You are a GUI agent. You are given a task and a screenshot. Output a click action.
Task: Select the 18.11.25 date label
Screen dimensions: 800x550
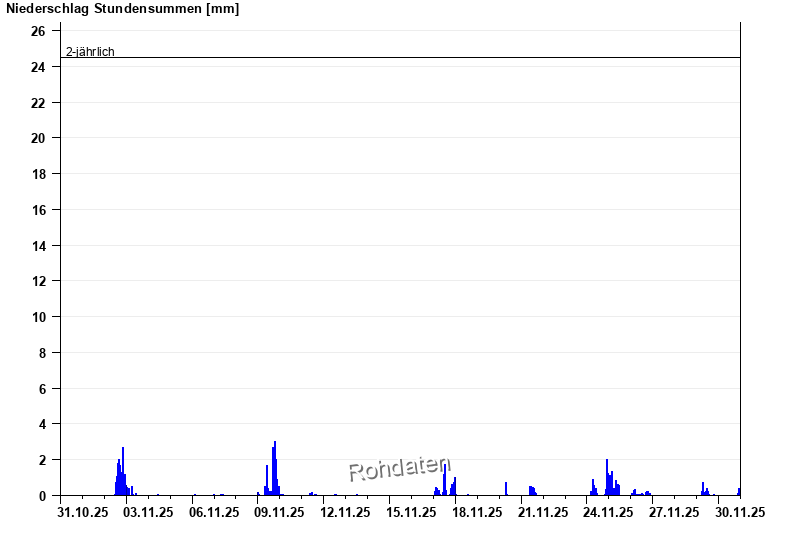click(x=477, y=512)
